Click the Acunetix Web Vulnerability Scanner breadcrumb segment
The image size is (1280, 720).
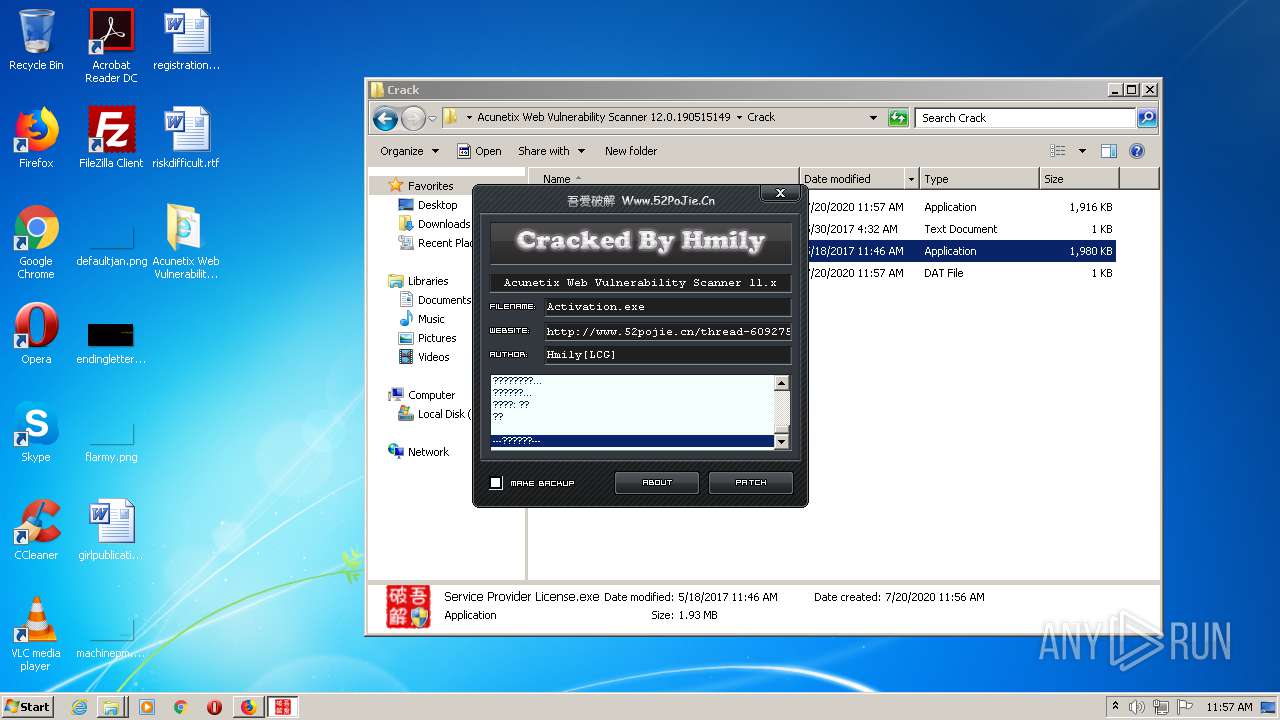pos(604,117)
